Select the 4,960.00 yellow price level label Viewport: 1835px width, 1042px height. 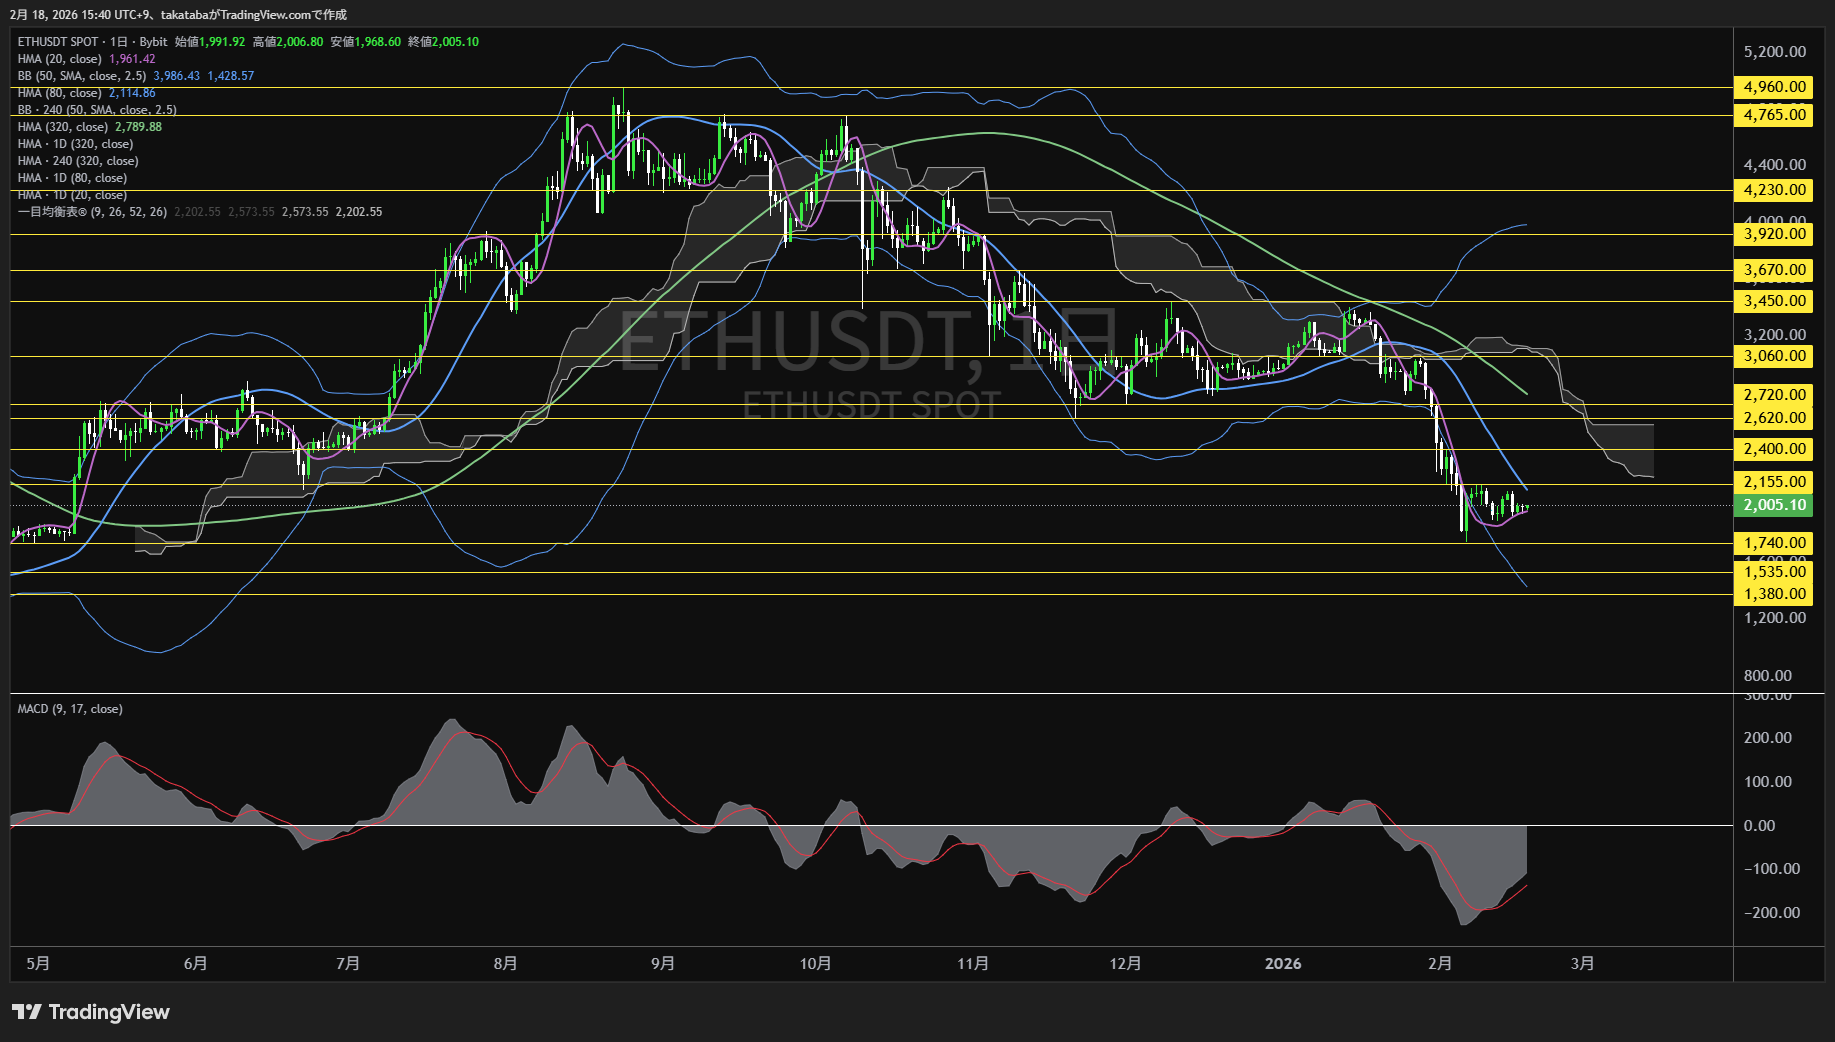point(1774,87)
